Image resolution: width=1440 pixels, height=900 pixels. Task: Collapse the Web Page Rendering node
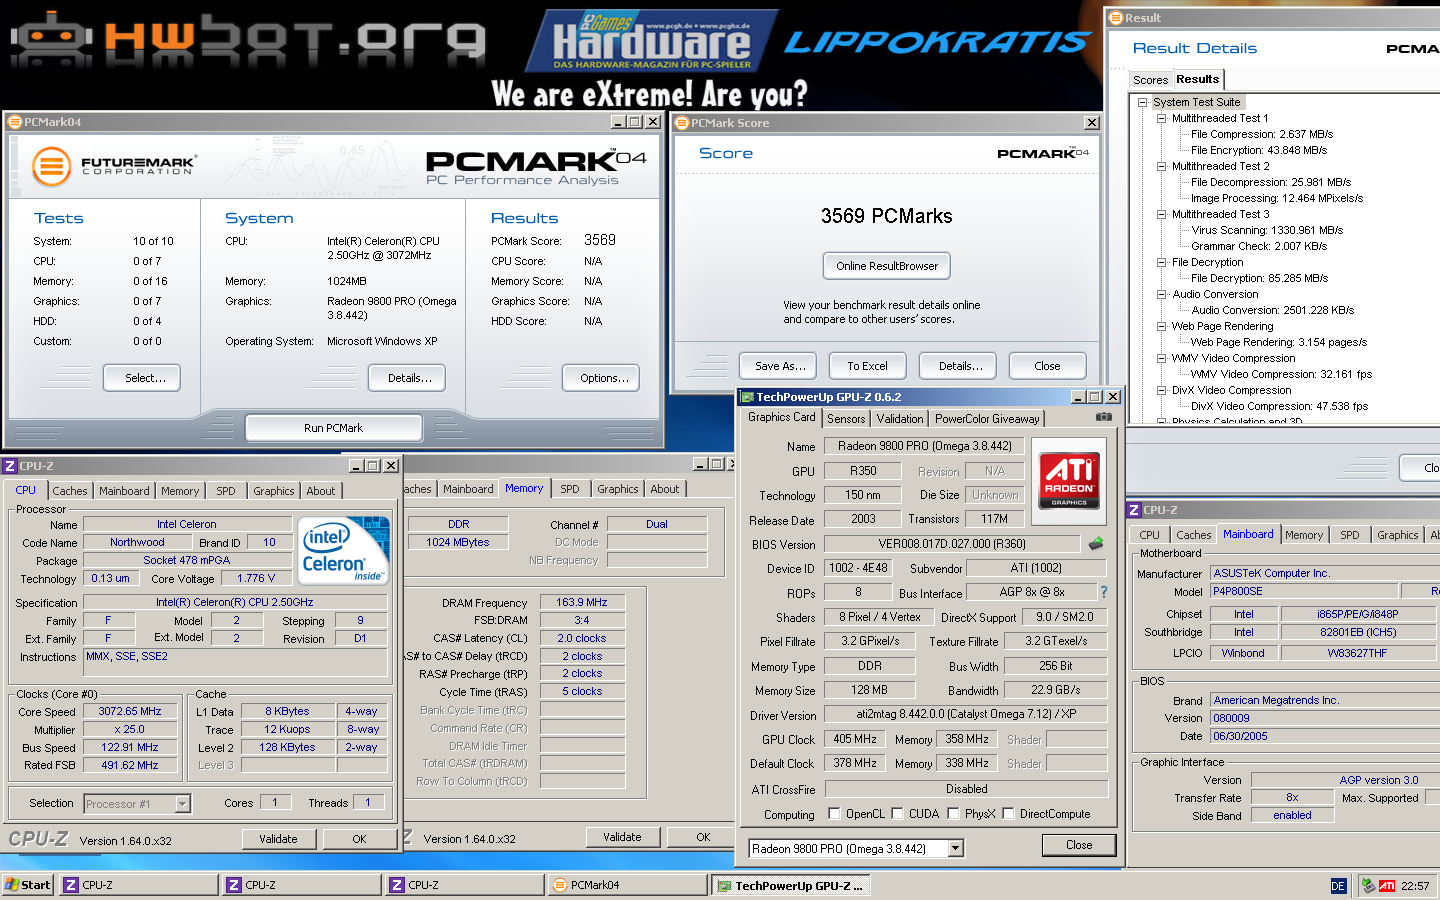pyautogui.click(x=1161, y=326)
